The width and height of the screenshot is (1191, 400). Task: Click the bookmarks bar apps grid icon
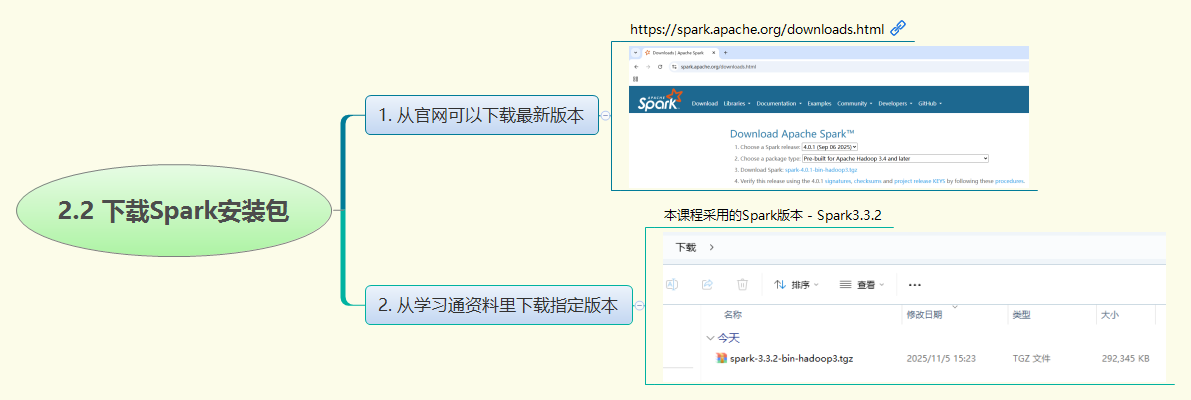click(636, 79)
